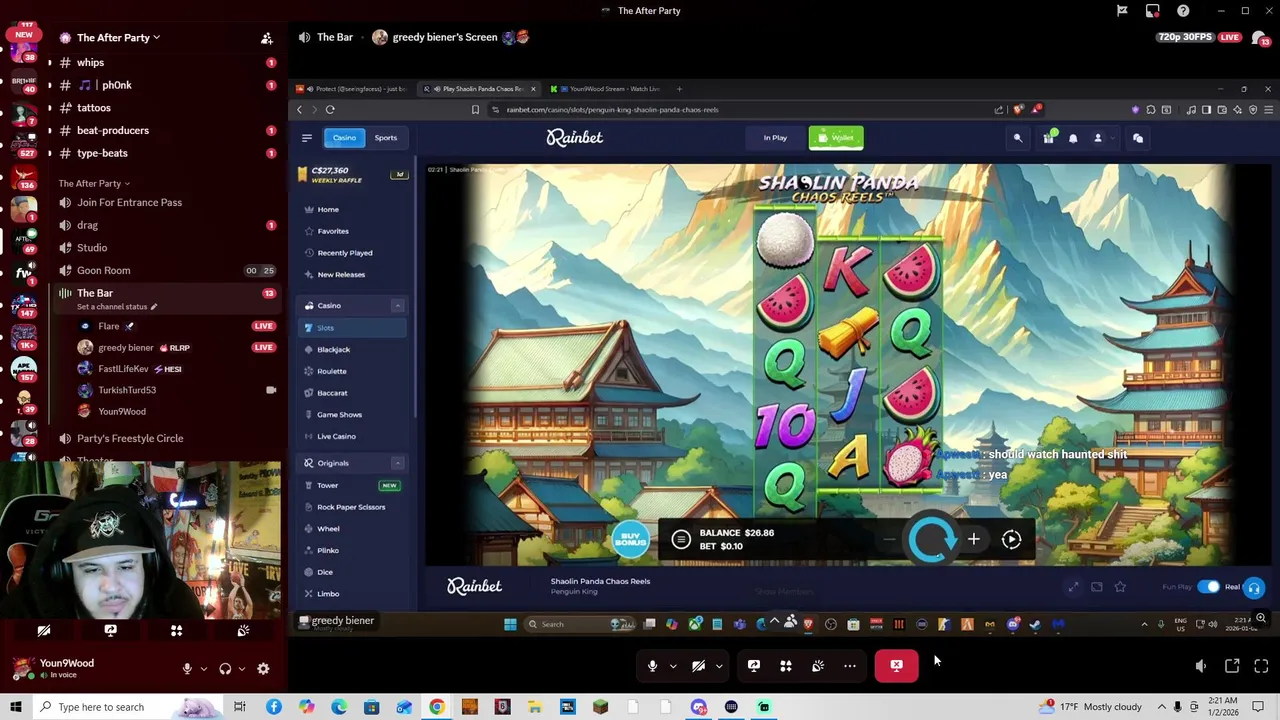Open camera options arrow in call bar
Screen dimensions: 1280x720
tap(718, 666)
